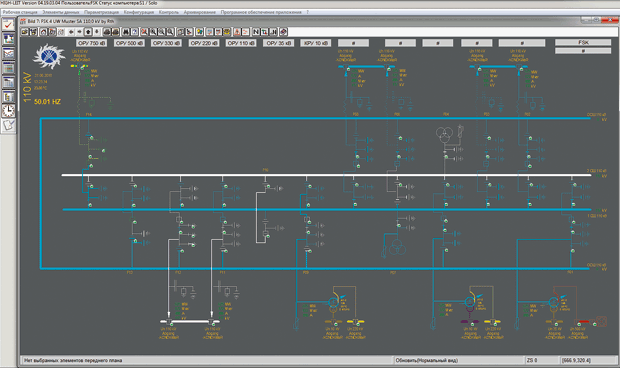The width and height of the screenshot is (620, 368).
Task: Click the red X toolbar icon
Action: 144,32
